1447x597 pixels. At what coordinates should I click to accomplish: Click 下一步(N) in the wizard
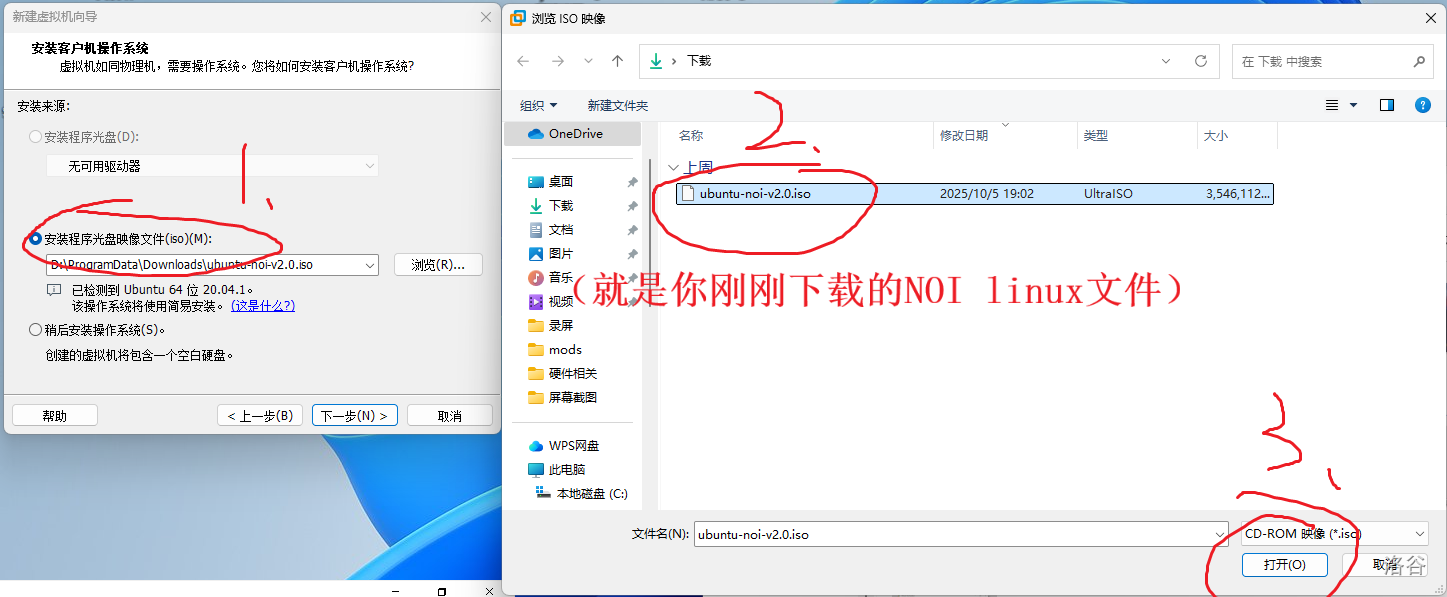(x=355, y=416)
